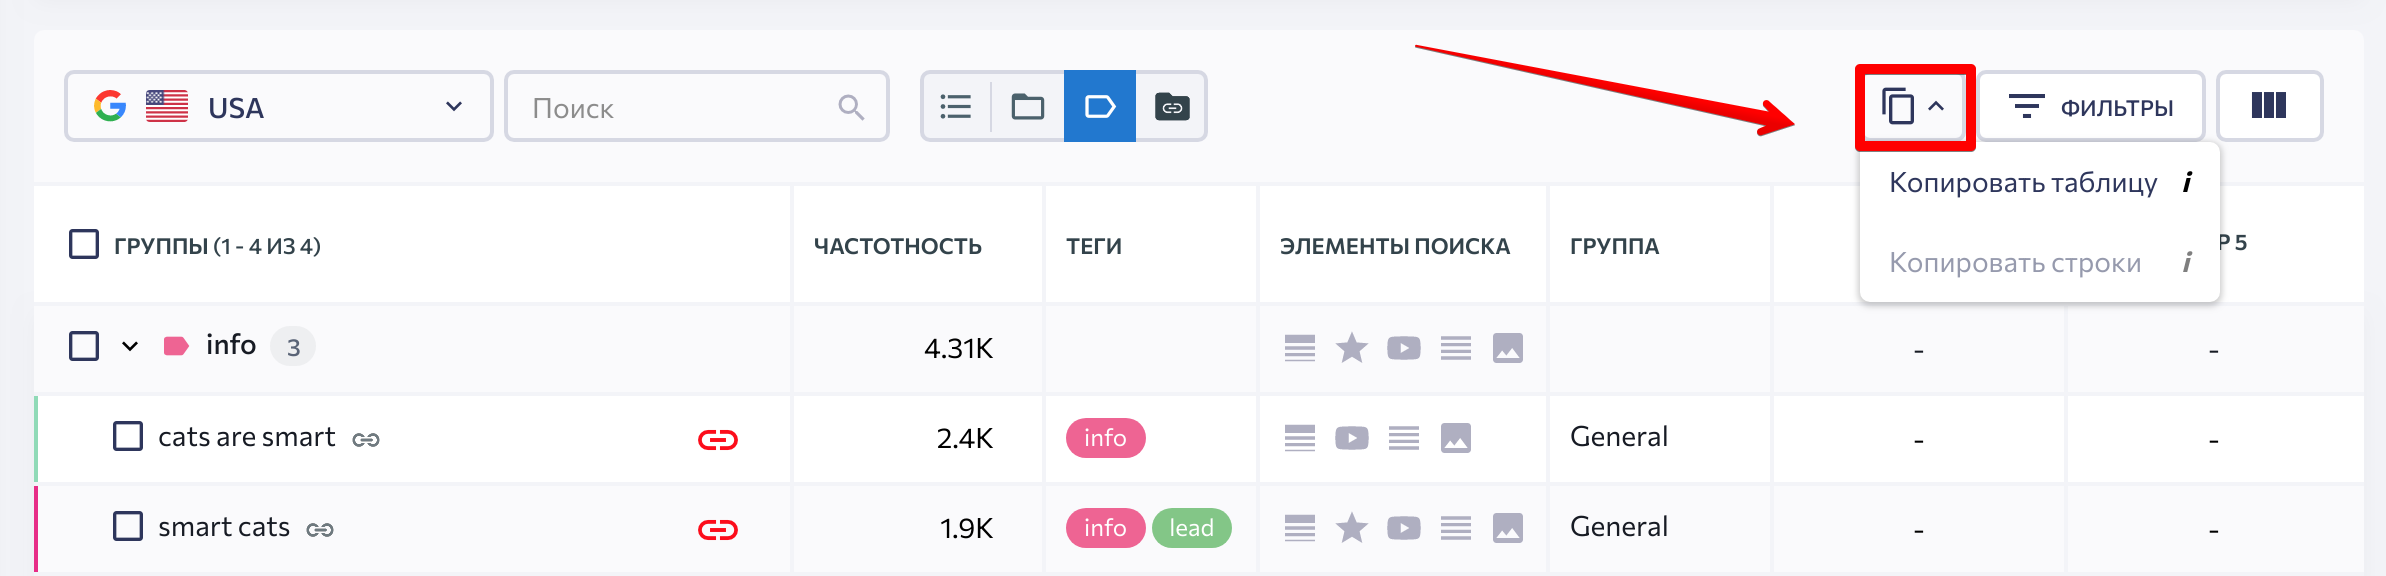
Task: Click image SERP icon in cats are smart row
Action: [x=1456, y=438]
